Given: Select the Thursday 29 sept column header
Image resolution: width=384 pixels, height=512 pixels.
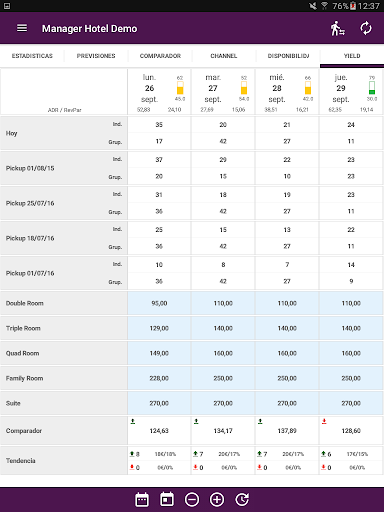Looking at the screenshot, I should click(x=351, y=92).
